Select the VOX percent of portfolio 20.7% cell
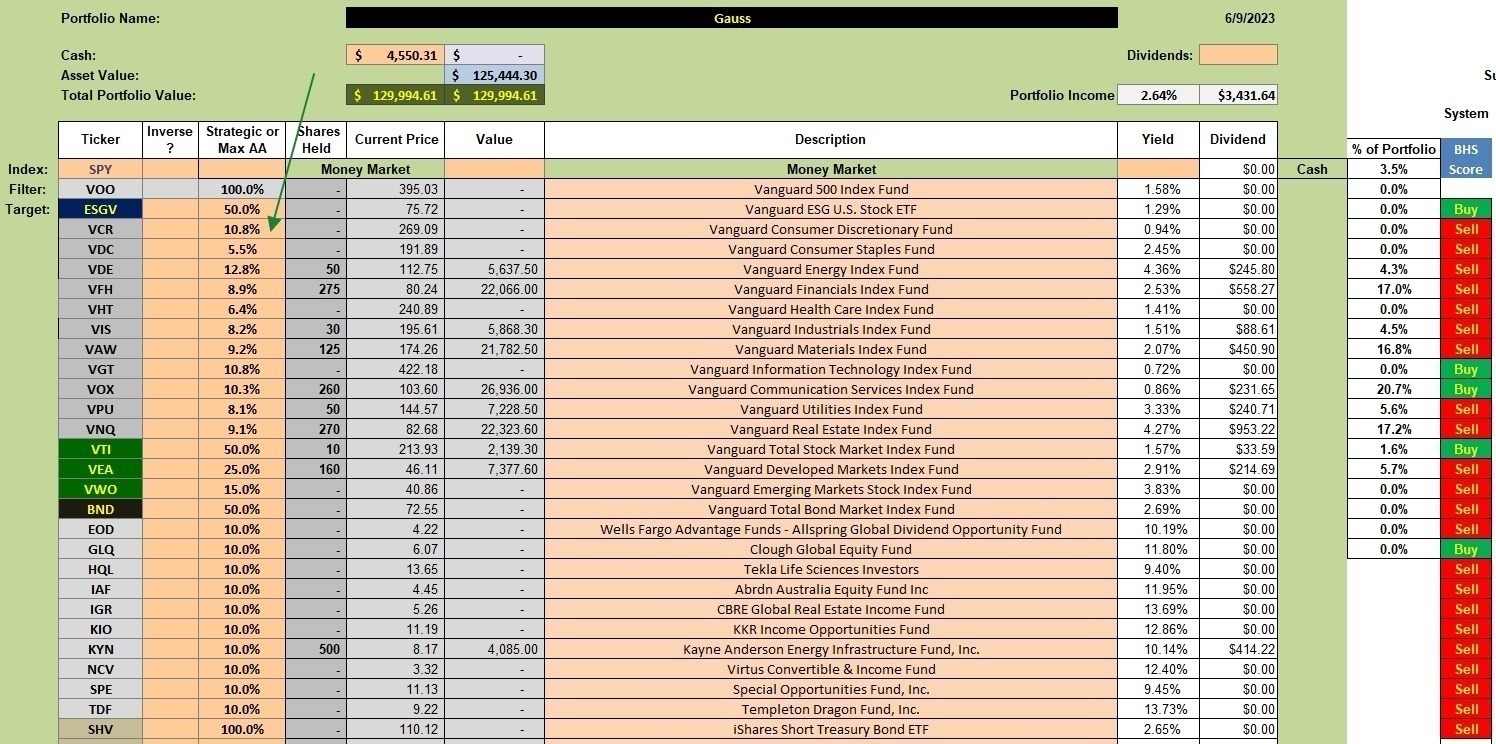This screenshot has height=744, width=1496. tap(1393, 389)
